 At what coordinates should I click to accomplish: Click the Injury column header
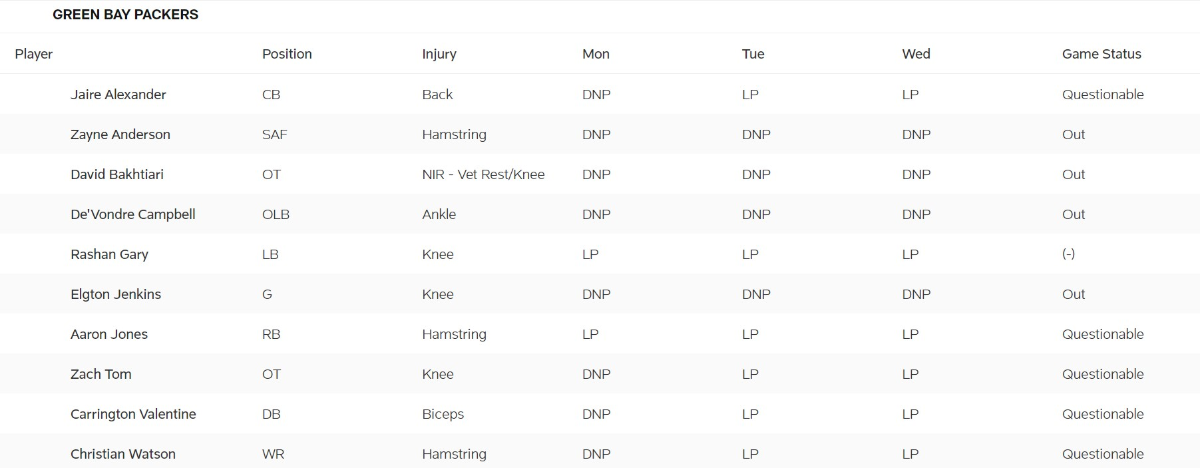click(439, 54)
